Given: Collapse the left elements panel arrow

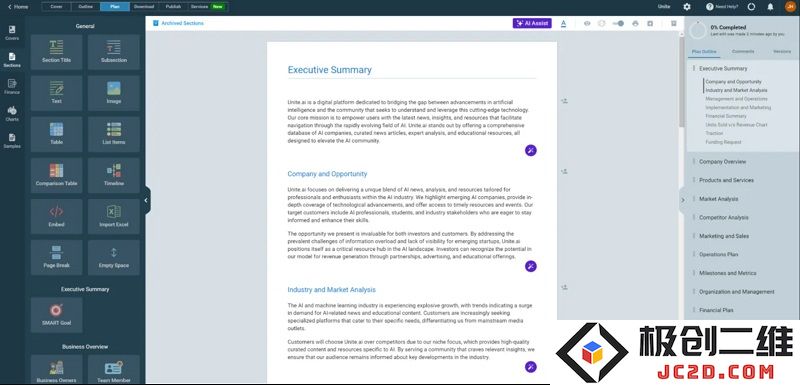Looking at the screenshot, I should pyautogui.click(x=146, y=200).
